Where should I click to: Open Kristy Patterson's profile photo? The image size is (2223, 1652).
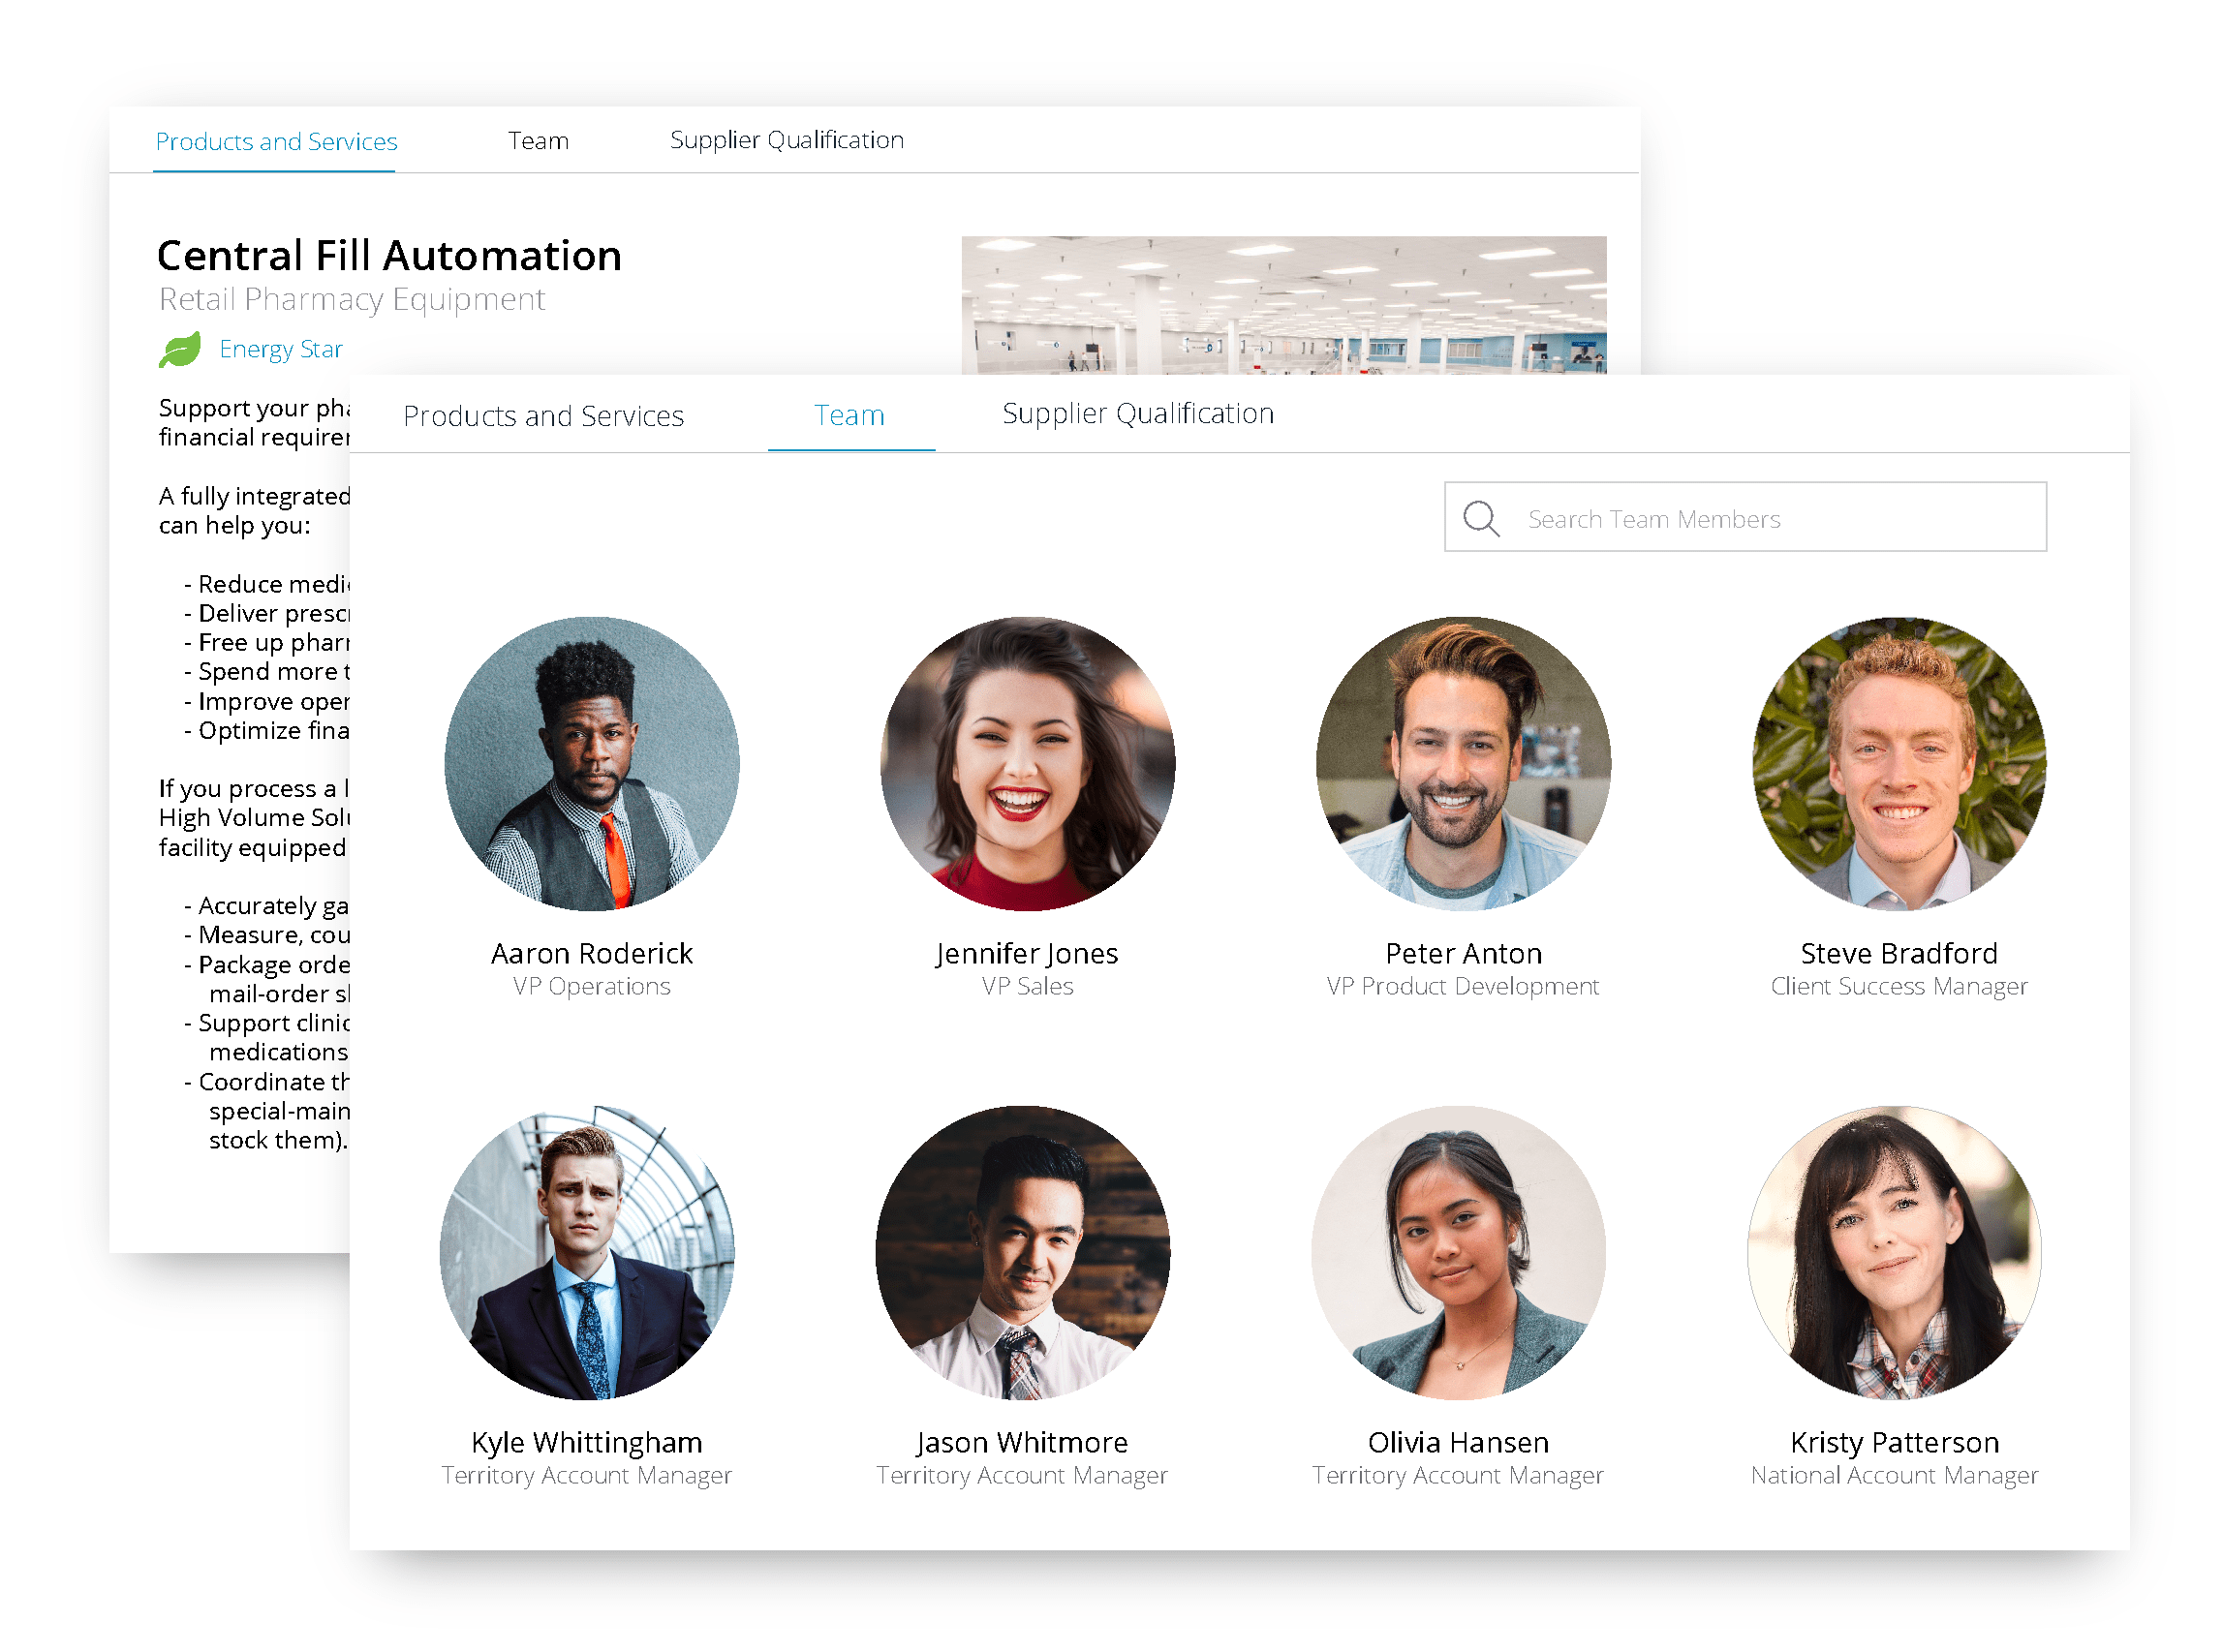pos(1893,1251)
